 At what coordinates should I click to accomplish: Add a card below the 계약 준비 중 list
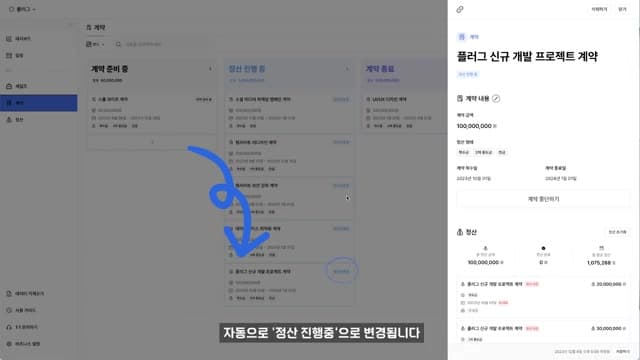pos(152,142)
